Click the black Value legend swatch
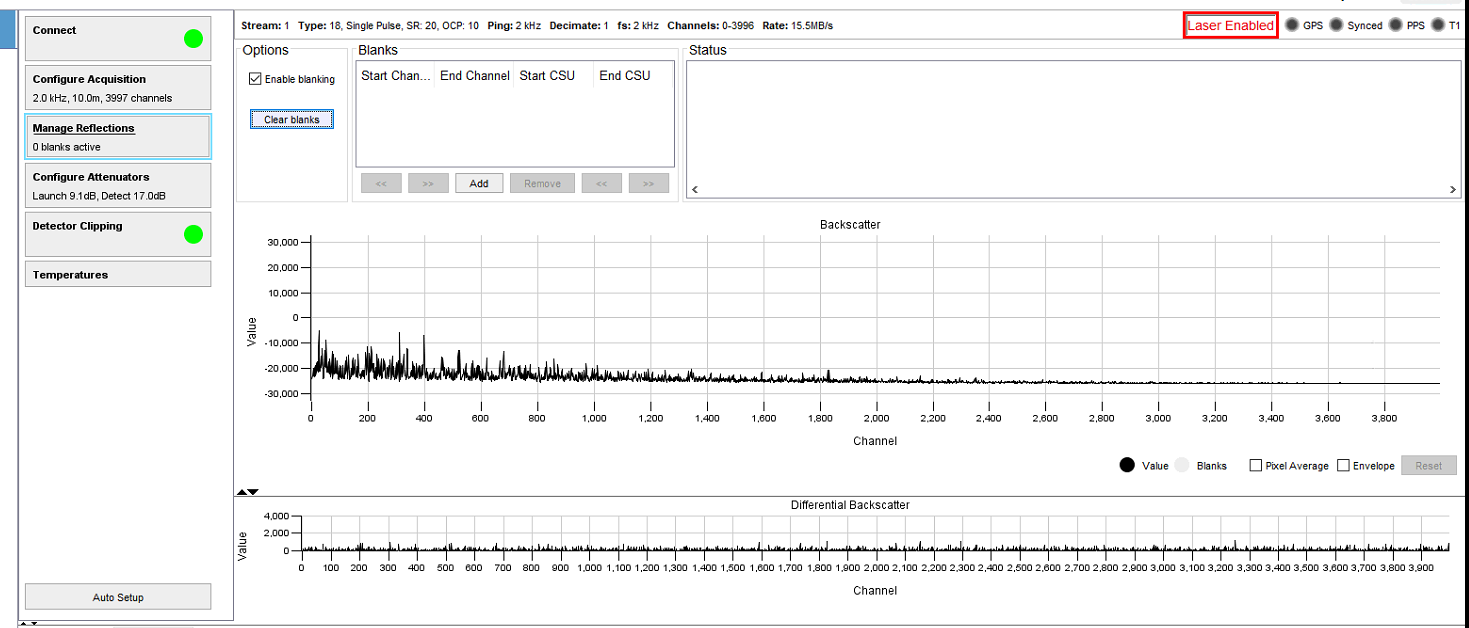The width and height of the screenshot is (1469, 628). coord(1127,465)
